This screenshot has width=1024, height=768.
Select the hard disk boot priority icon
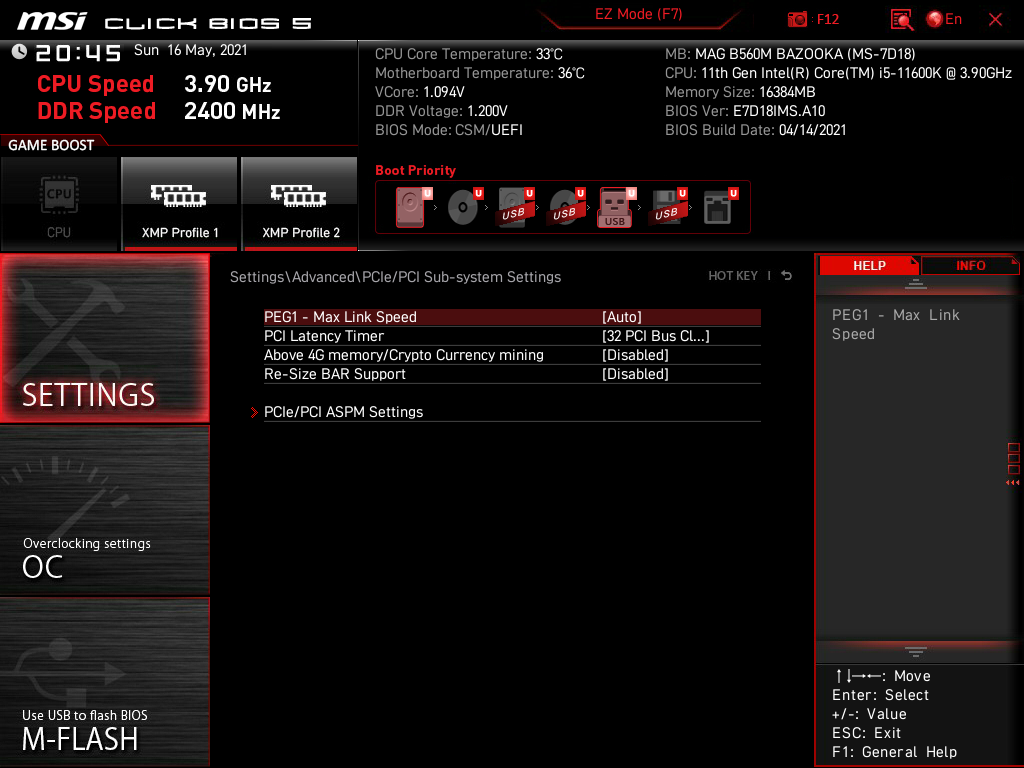(413, 207)
